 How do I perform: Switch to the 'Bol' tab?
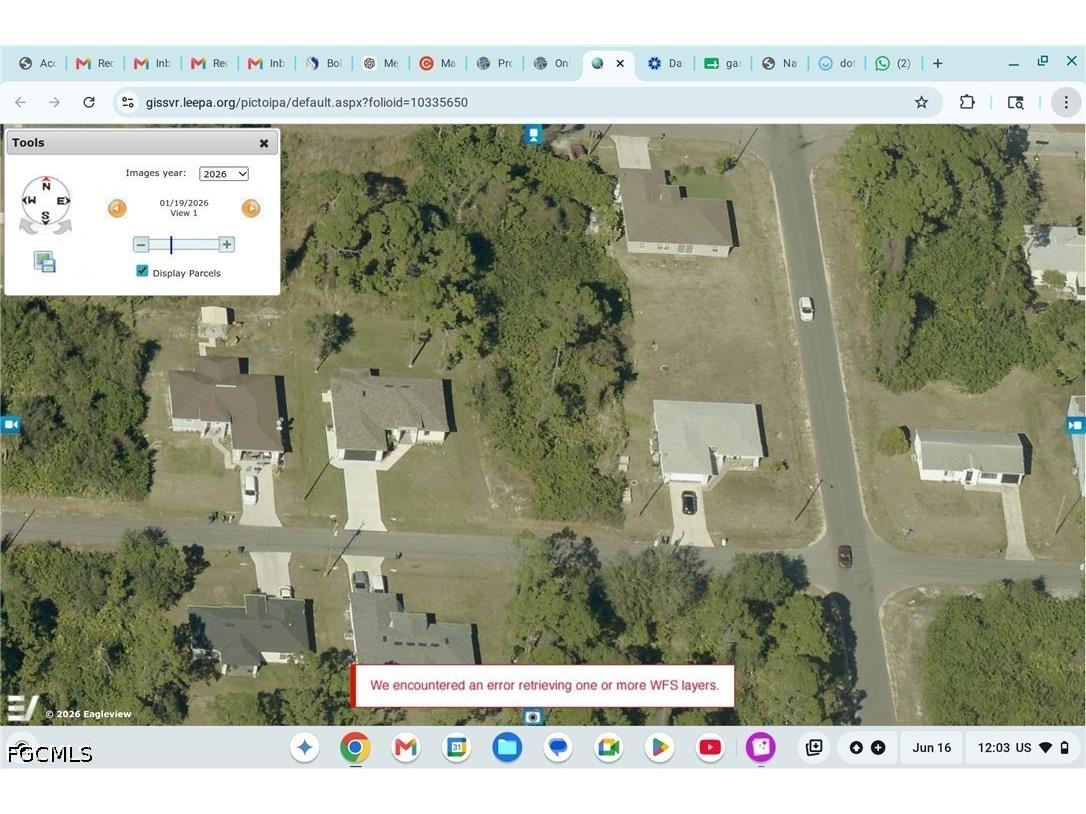coord(323,63)
